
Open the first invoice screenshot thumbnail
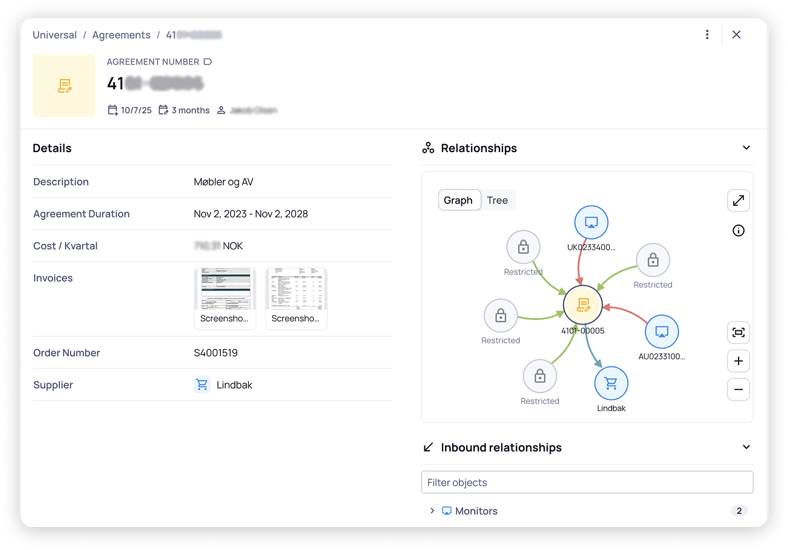click(225, 298)
